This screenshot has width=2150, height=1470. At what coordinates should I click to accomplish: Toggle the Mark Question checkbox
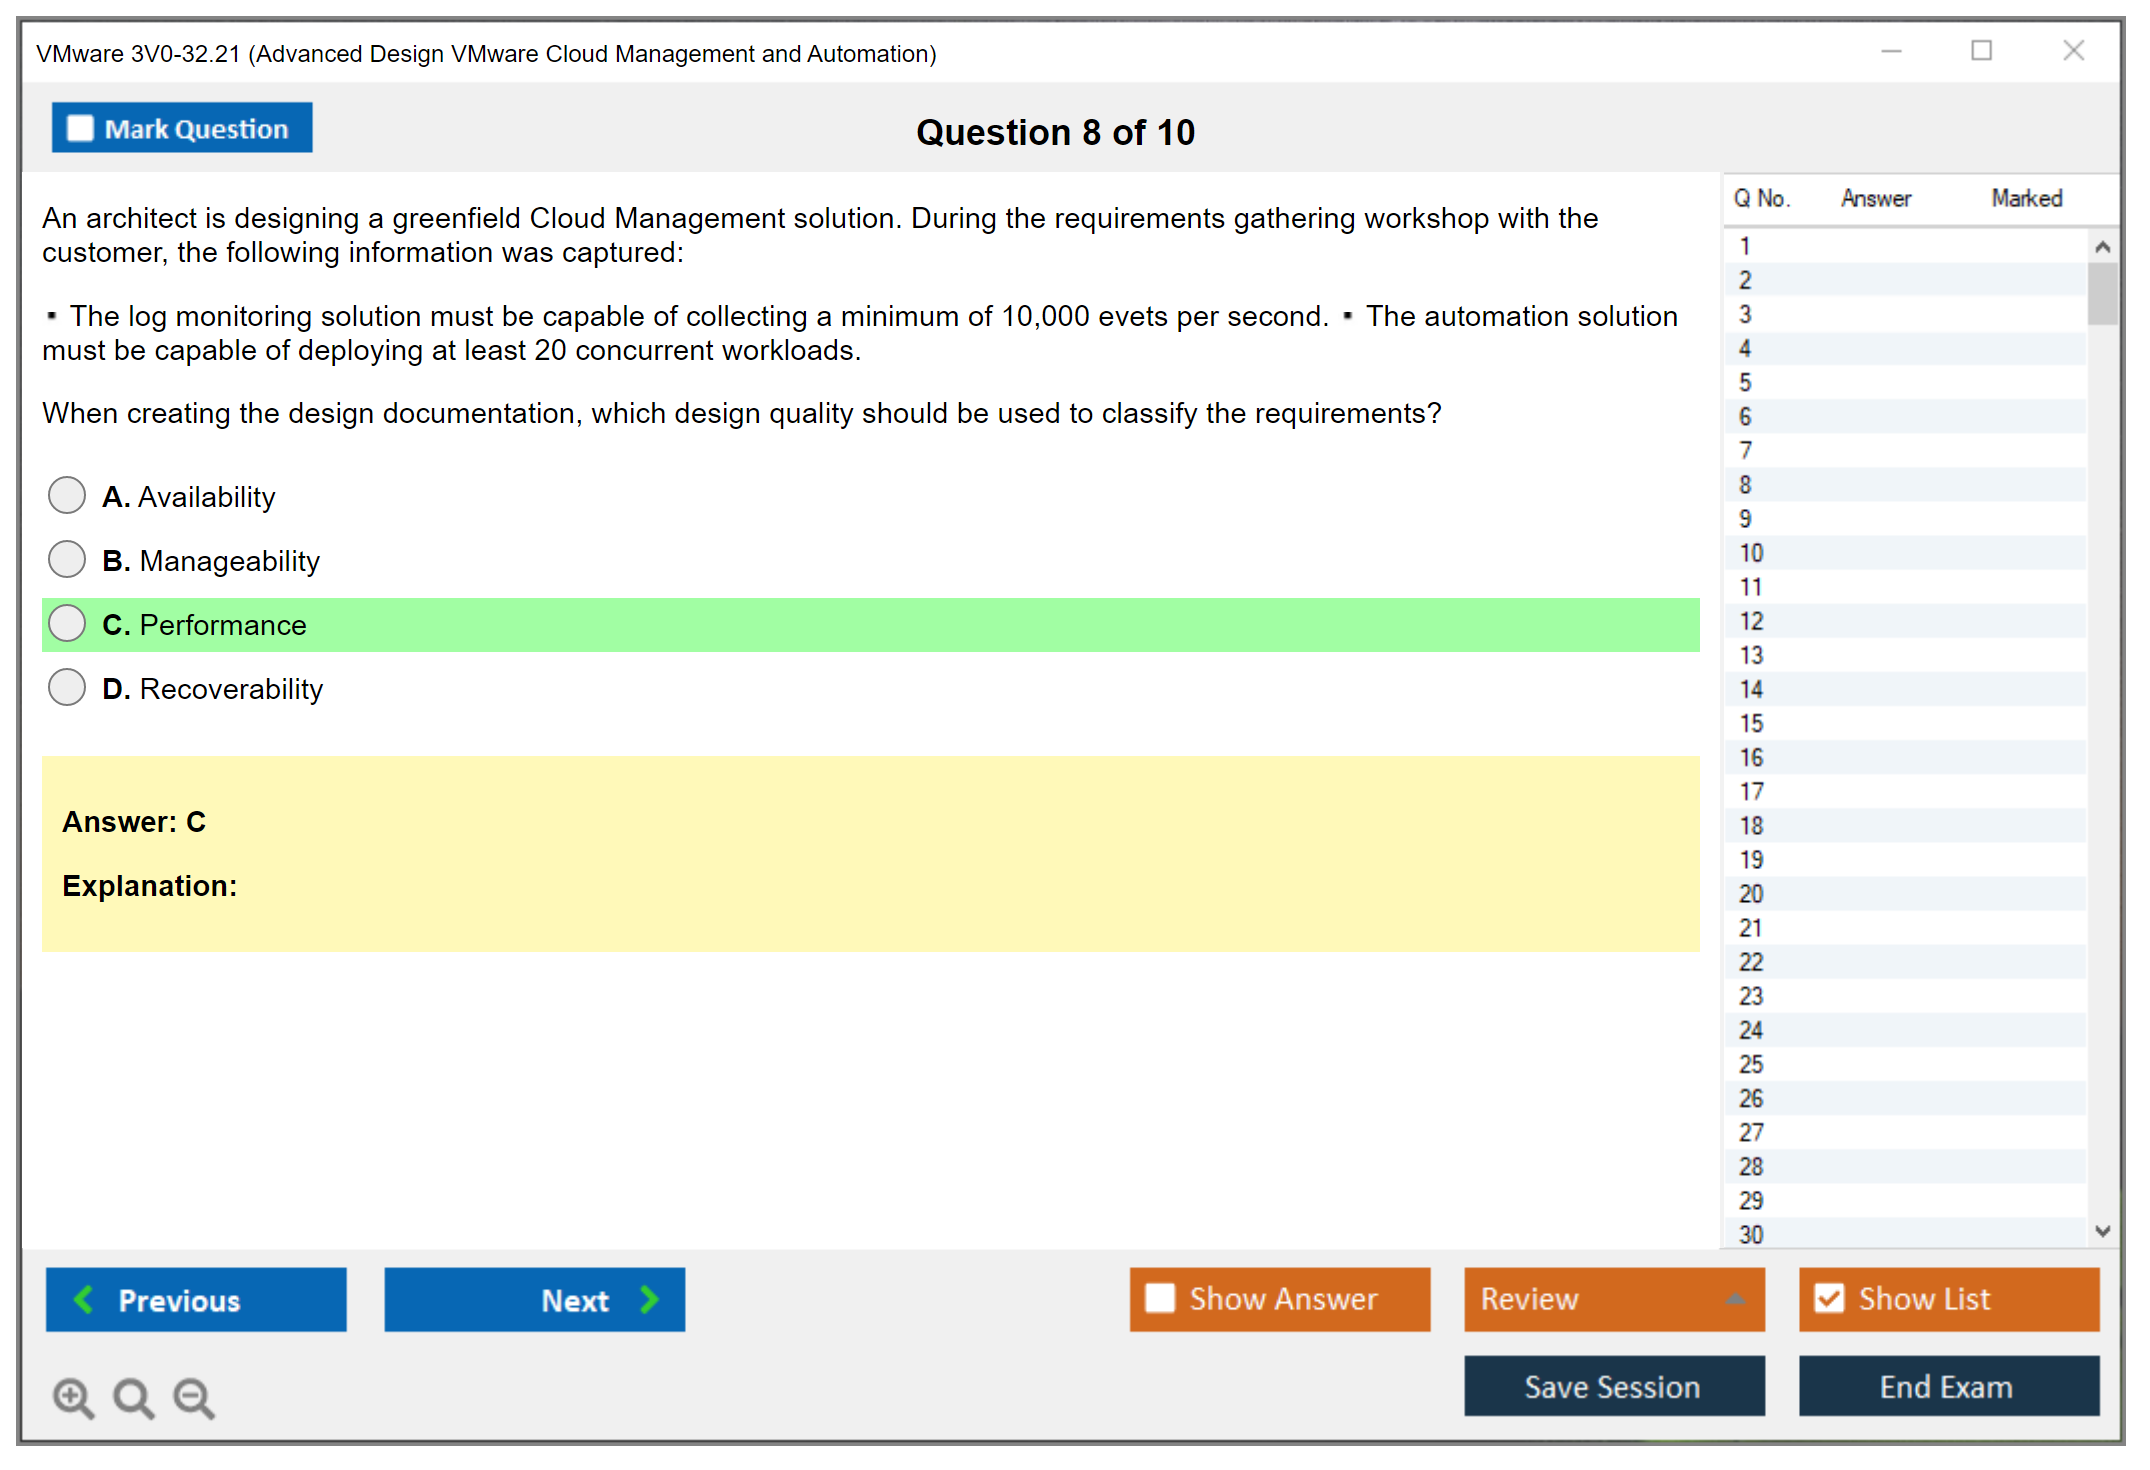(80, 128)
